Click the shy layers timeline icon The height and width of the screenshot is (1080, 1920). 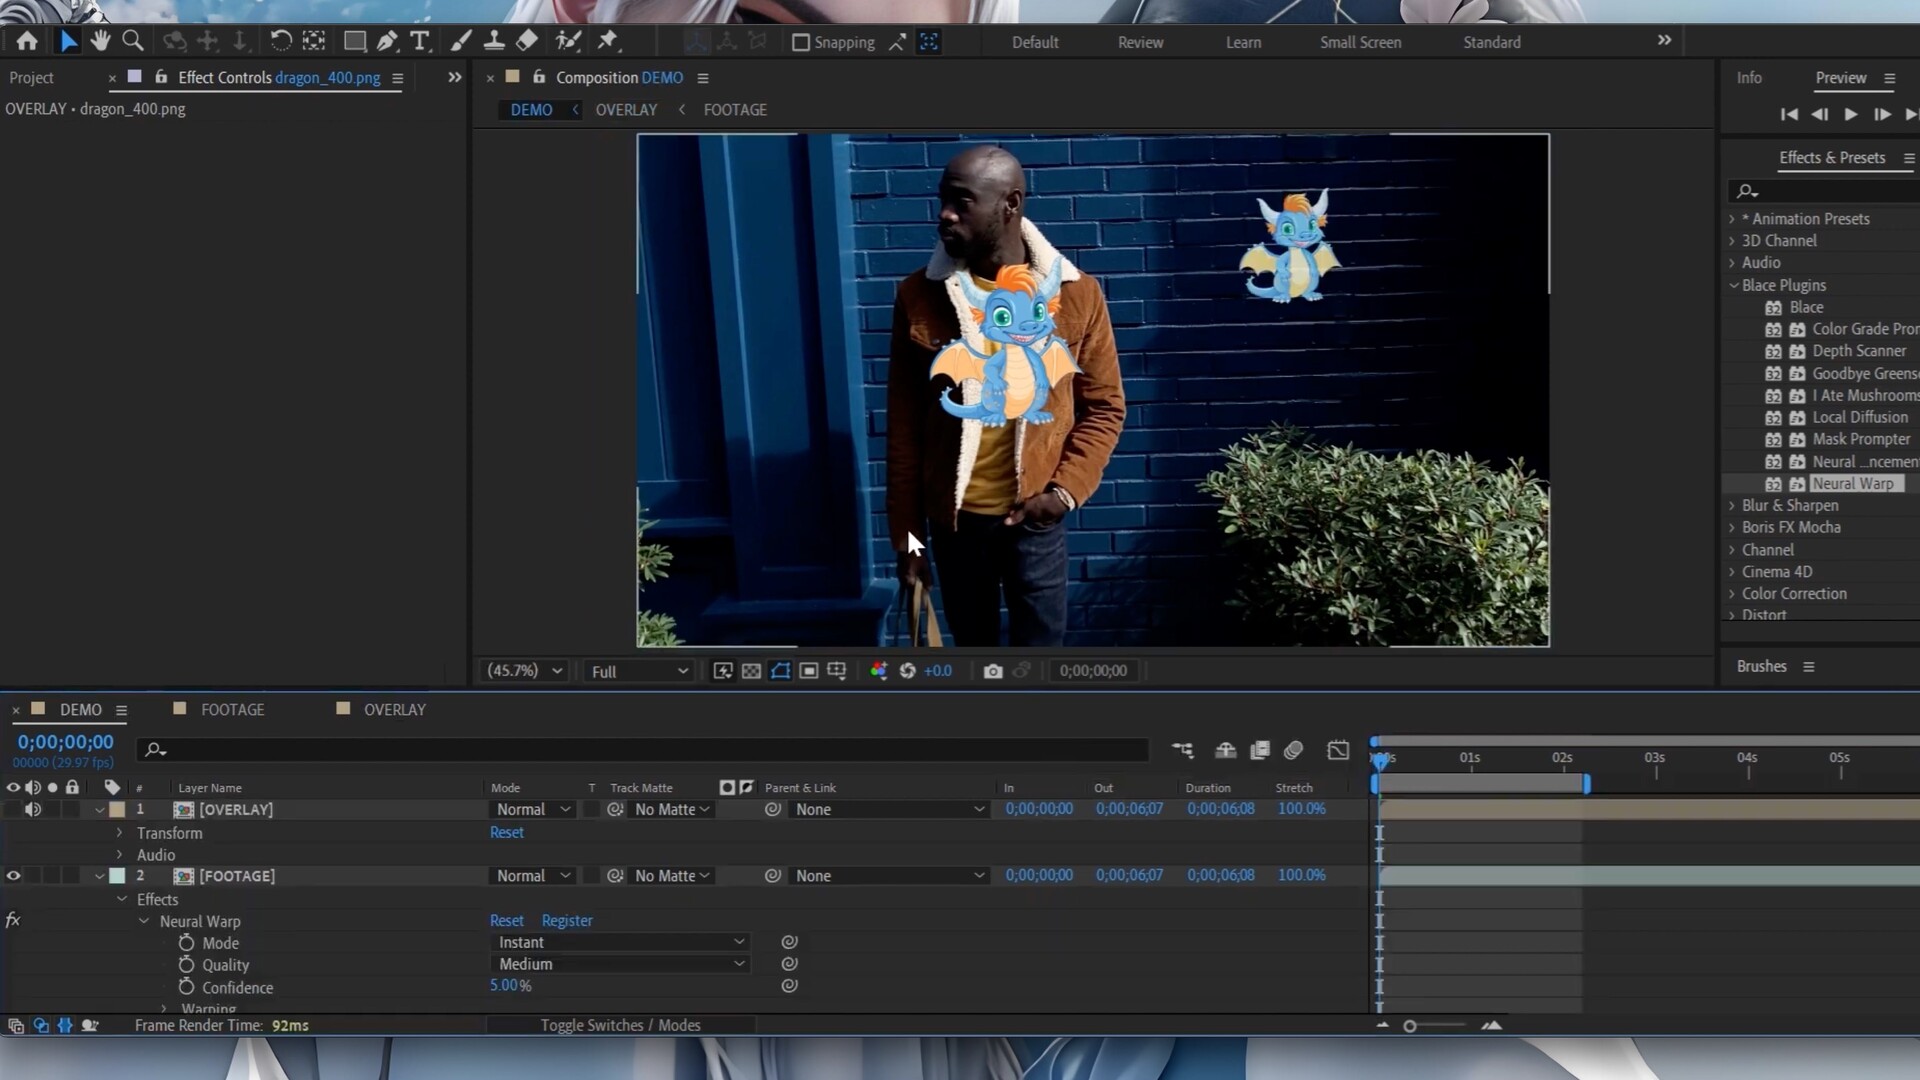pyautogui.click(x=1225, y=750)
